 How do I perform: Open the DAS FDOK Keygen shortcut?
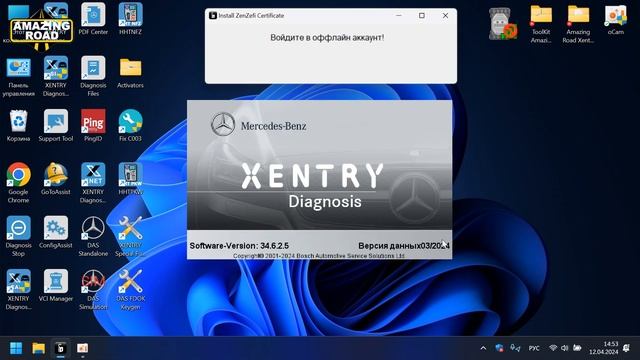coord(130,289)
